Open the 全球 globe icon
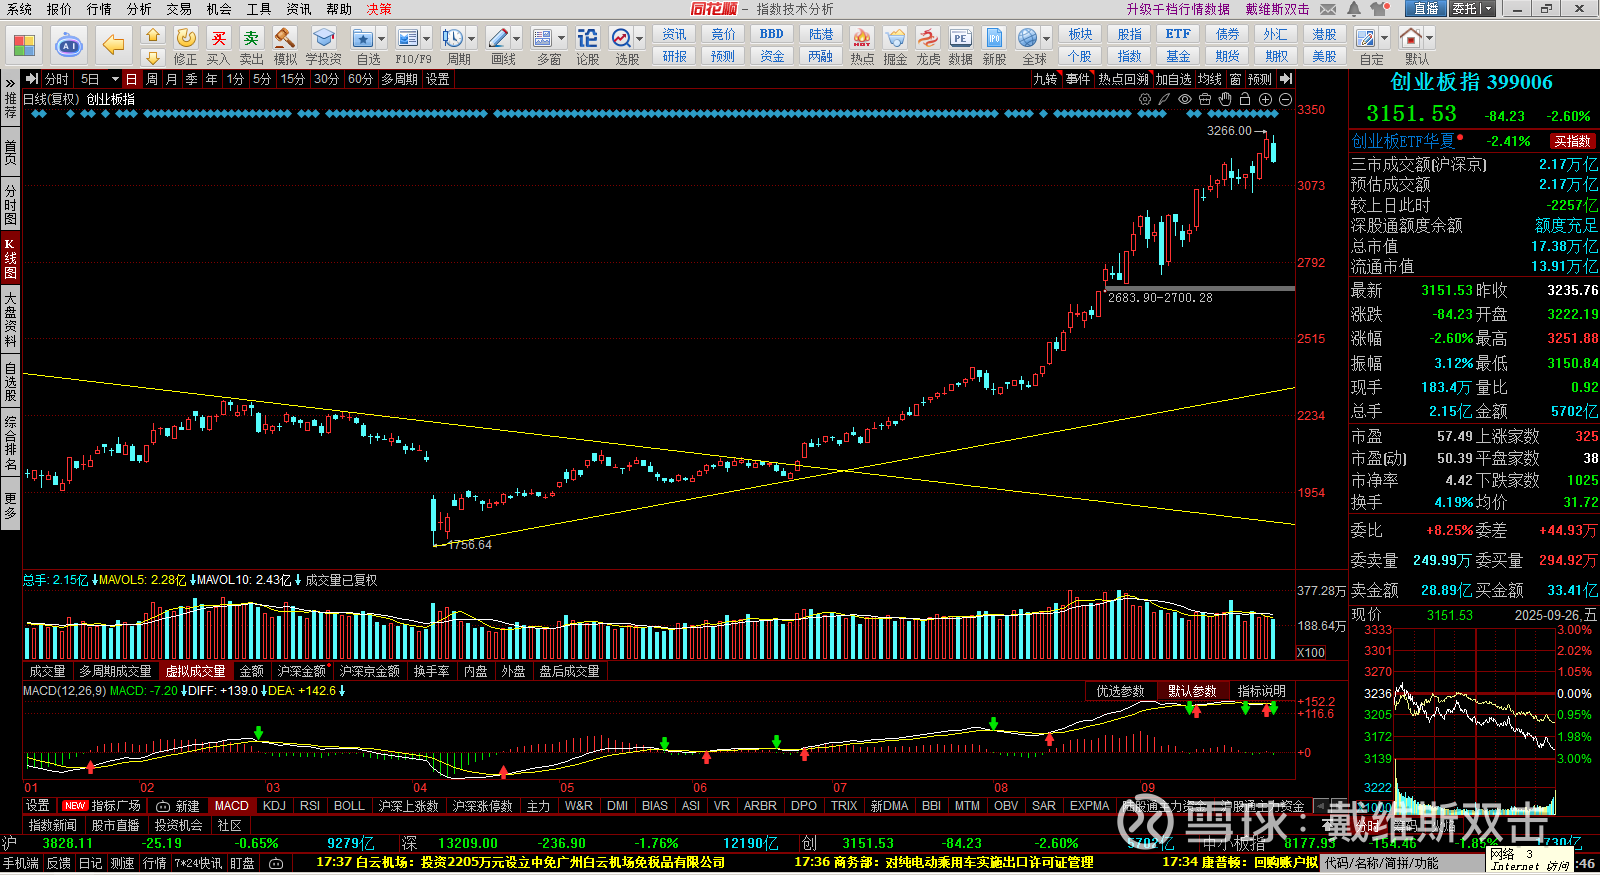 tap(1028, 38)
